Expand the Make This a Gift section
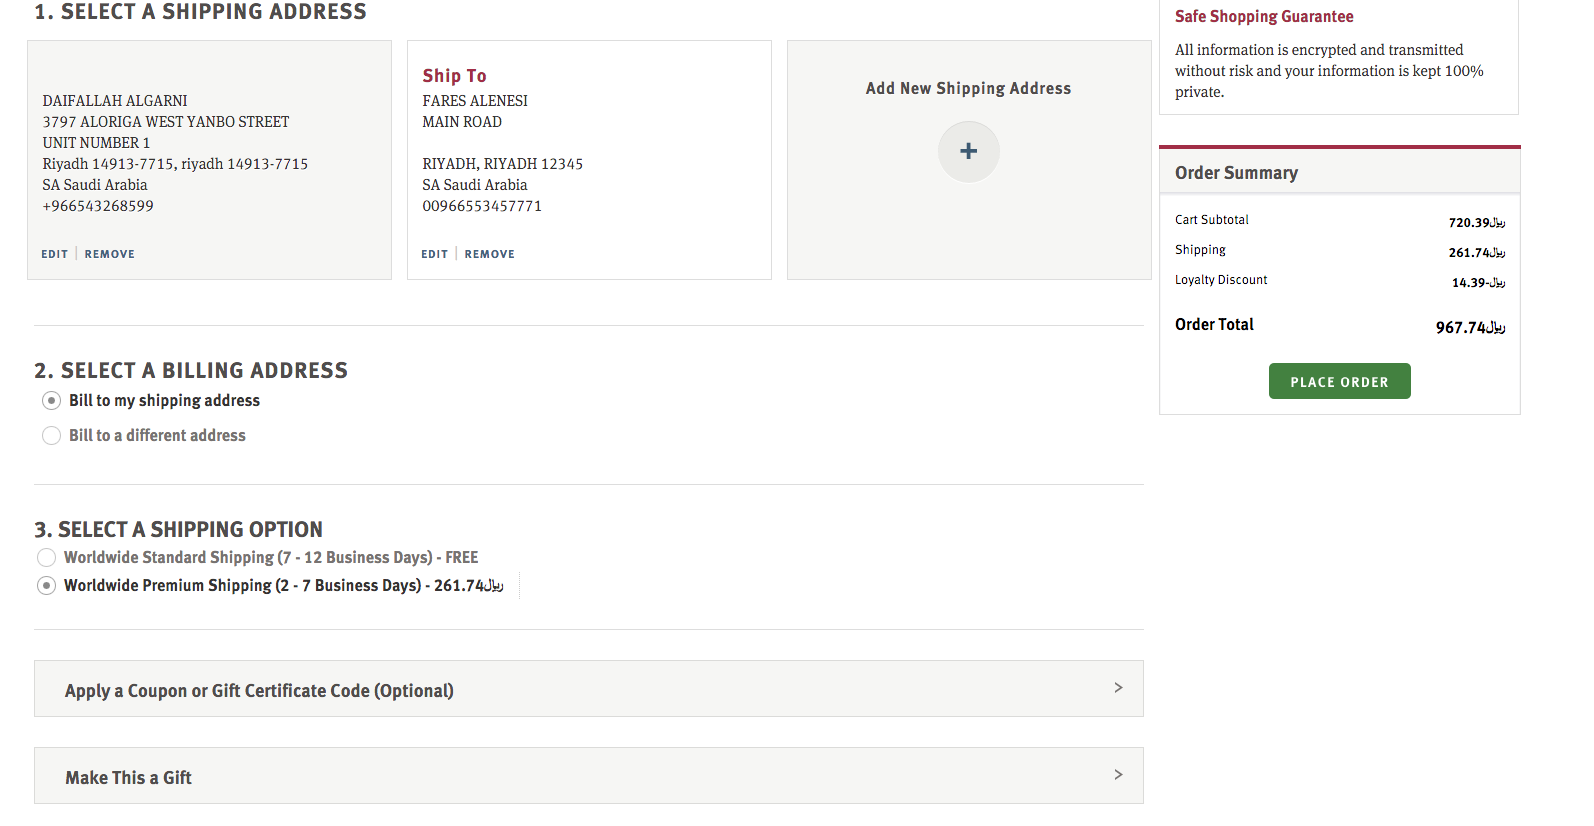The width and height of the screenshot is (1594, 826). coord(129,778)
